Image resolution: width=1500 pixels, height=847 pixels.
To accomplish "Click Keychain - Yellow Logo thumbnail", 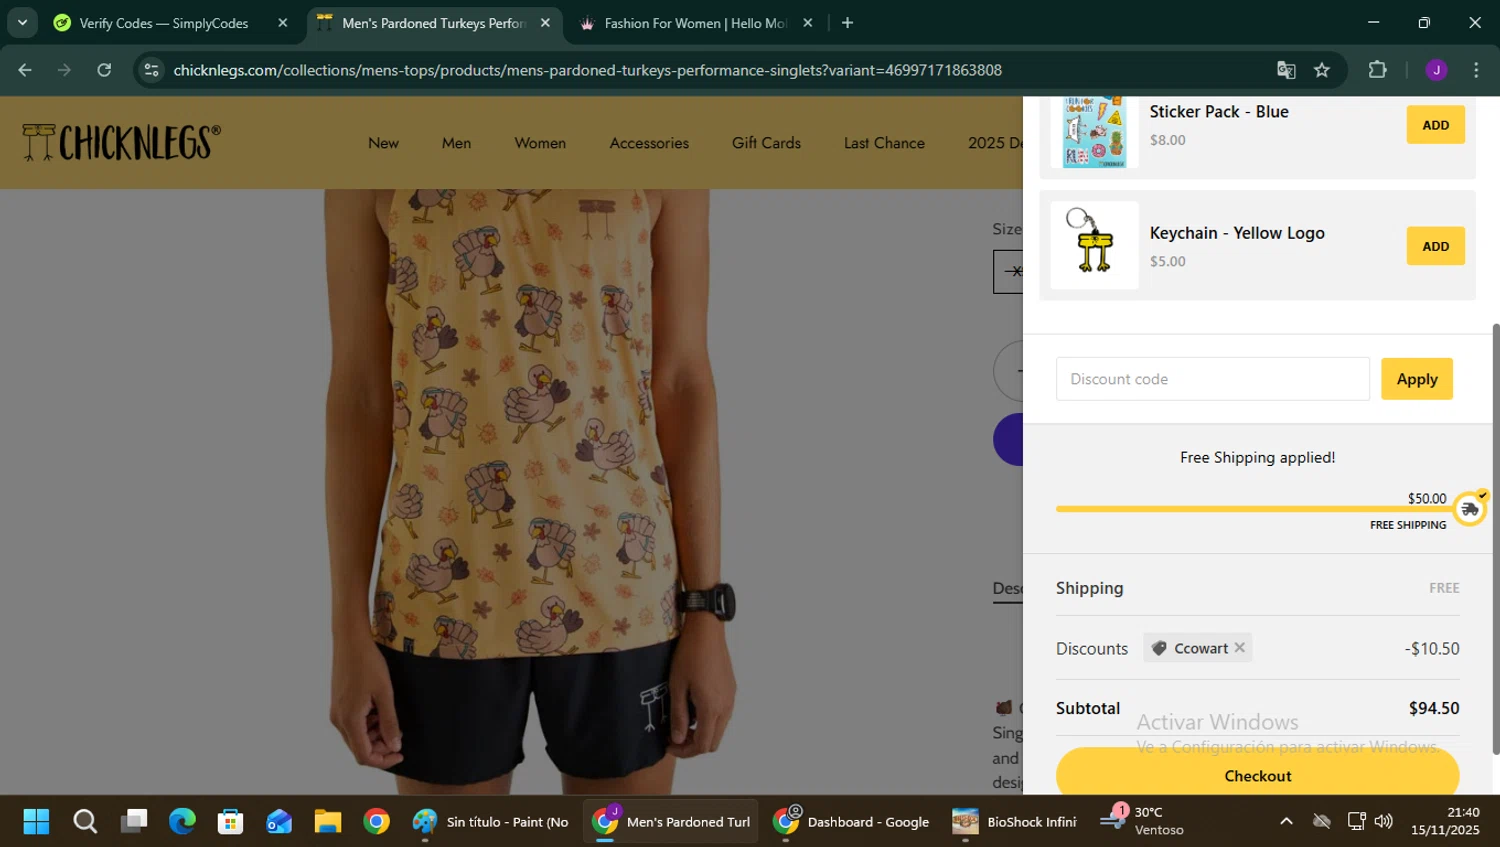I will [x=1094, y=245].
